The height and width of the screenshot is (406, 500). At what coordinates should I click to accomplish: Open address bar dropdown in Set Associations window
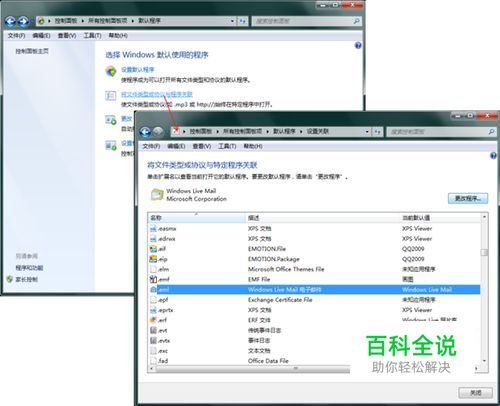(367, 132)
